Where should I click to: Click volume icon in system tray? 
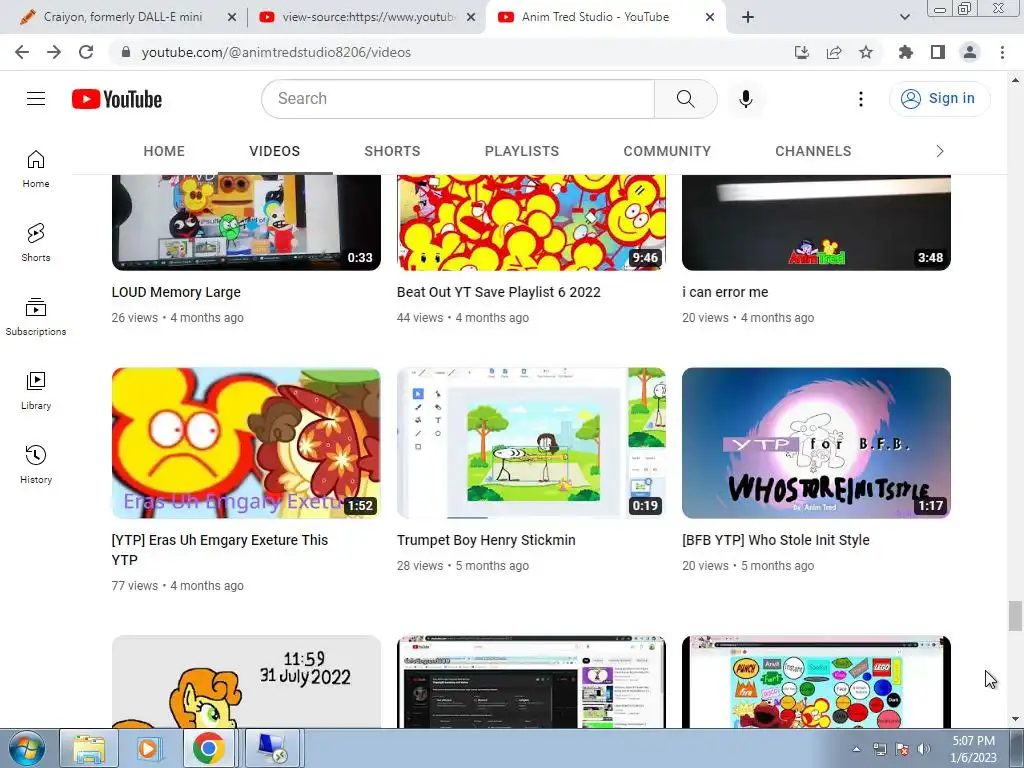[923, 749]
